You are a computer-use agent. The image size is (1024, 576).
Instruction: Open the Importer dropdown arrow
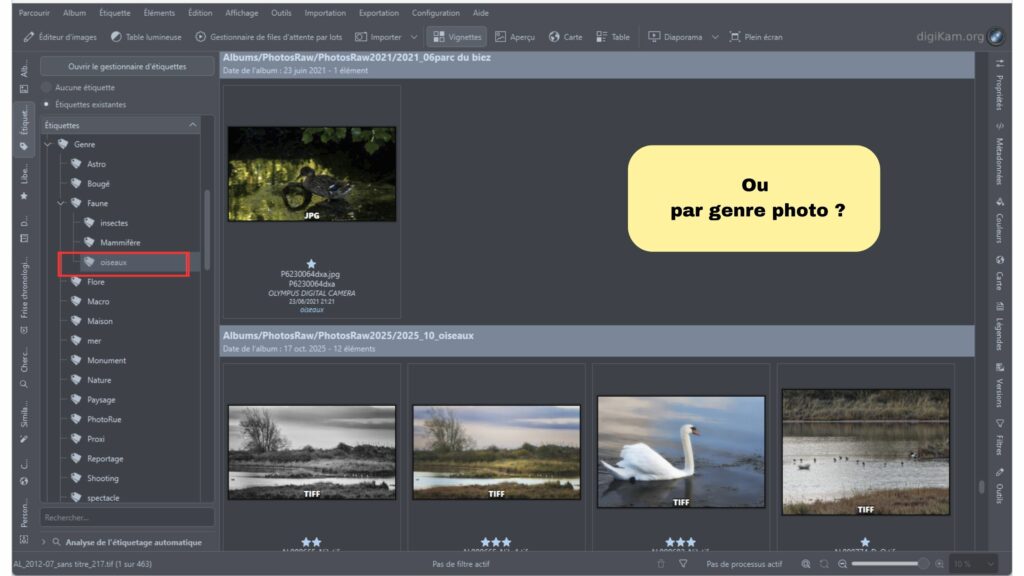point(414,37)
